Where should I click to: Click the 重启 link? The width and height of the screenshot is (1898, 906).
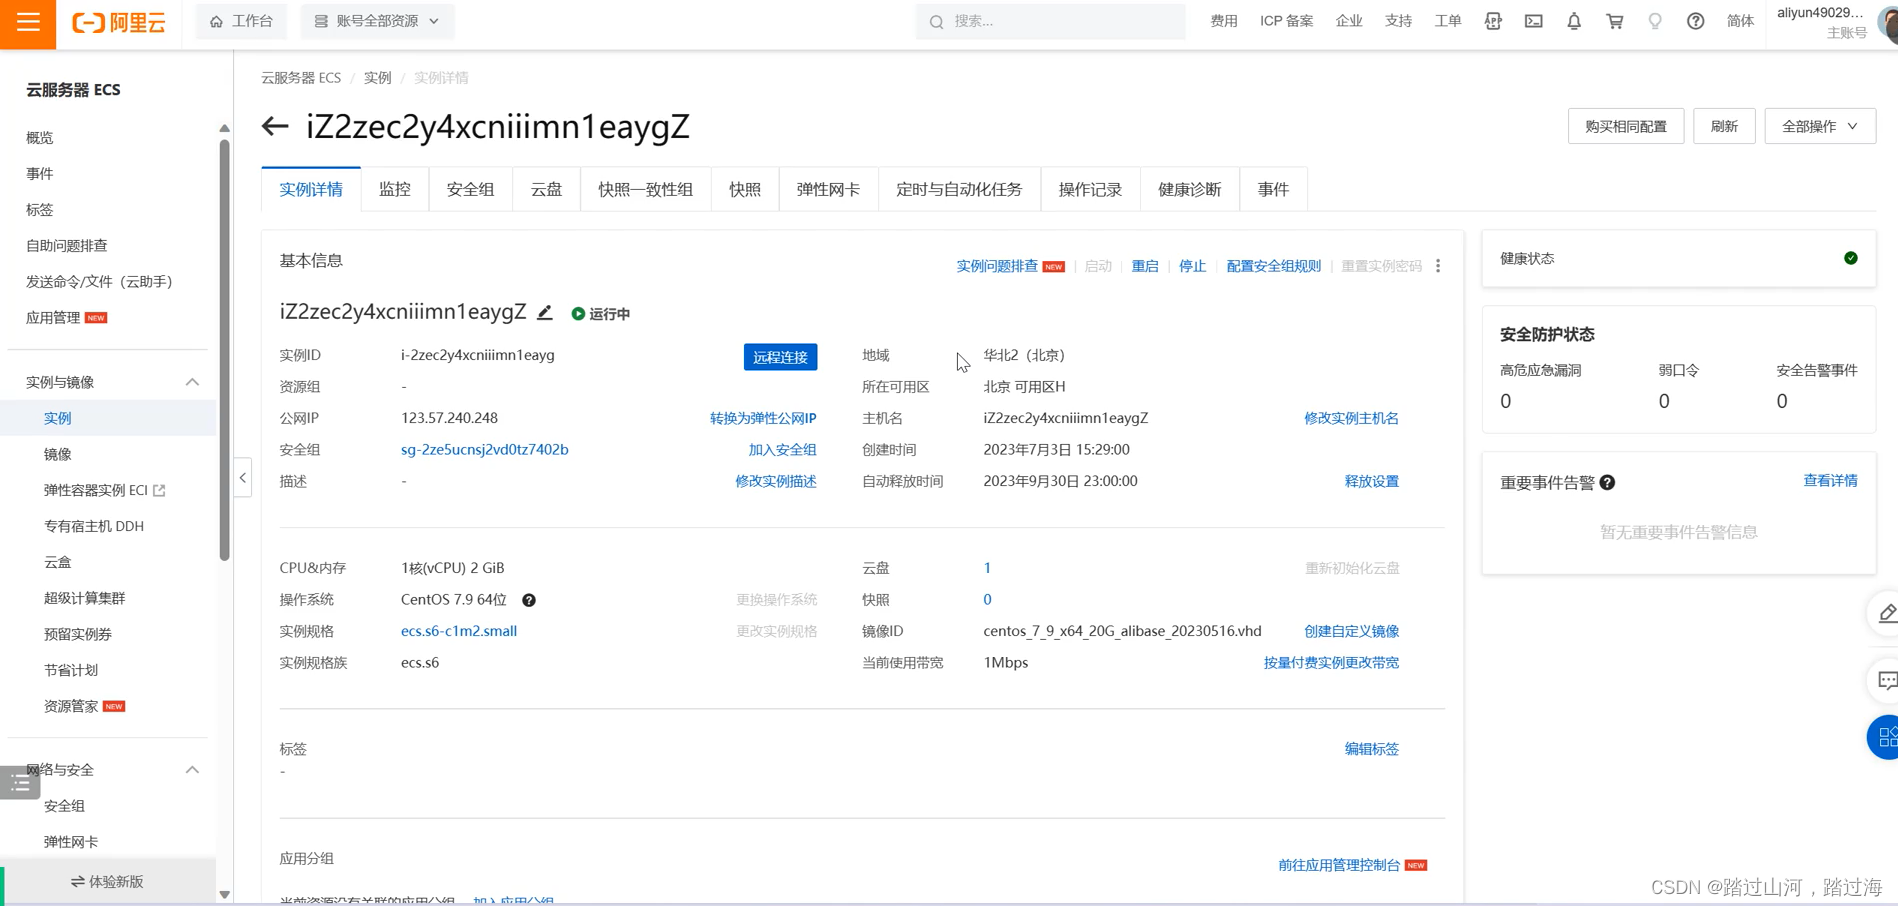(x=1145, y=266)
